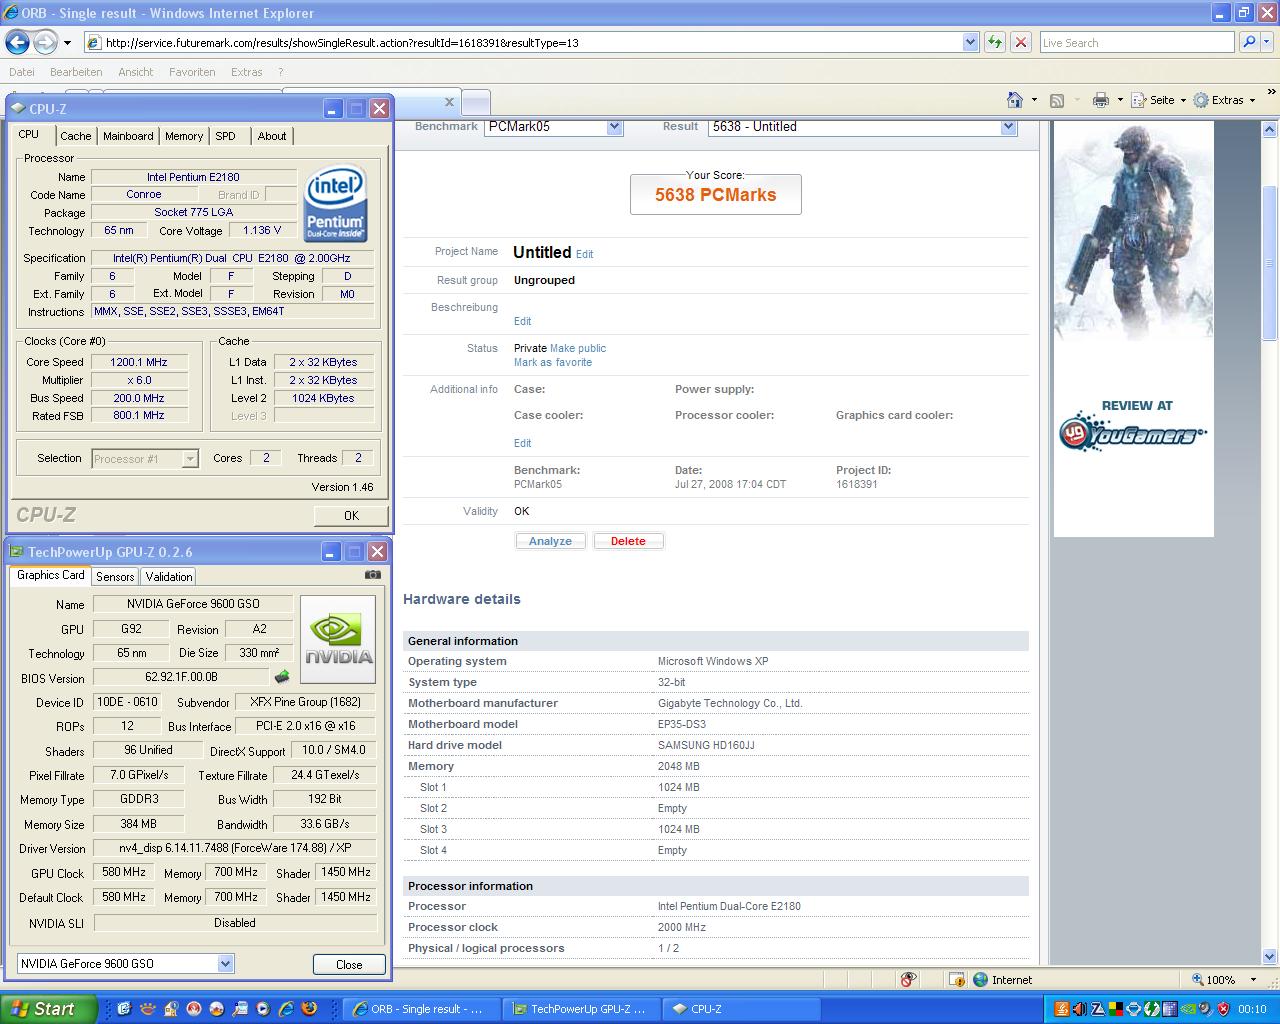
Task: Click ZoneAlarm Z tray icon
Action: click(x=1098, y=1009)
